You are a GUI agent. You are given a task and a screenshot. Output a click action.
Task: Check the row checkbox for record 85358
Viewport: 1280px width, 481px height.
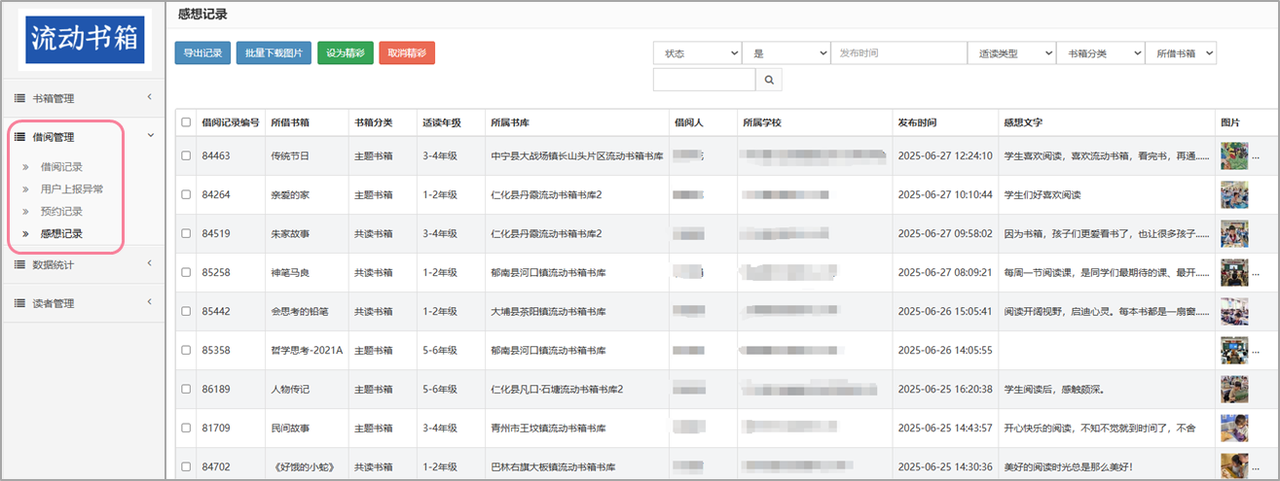click(x=186, y=350)
